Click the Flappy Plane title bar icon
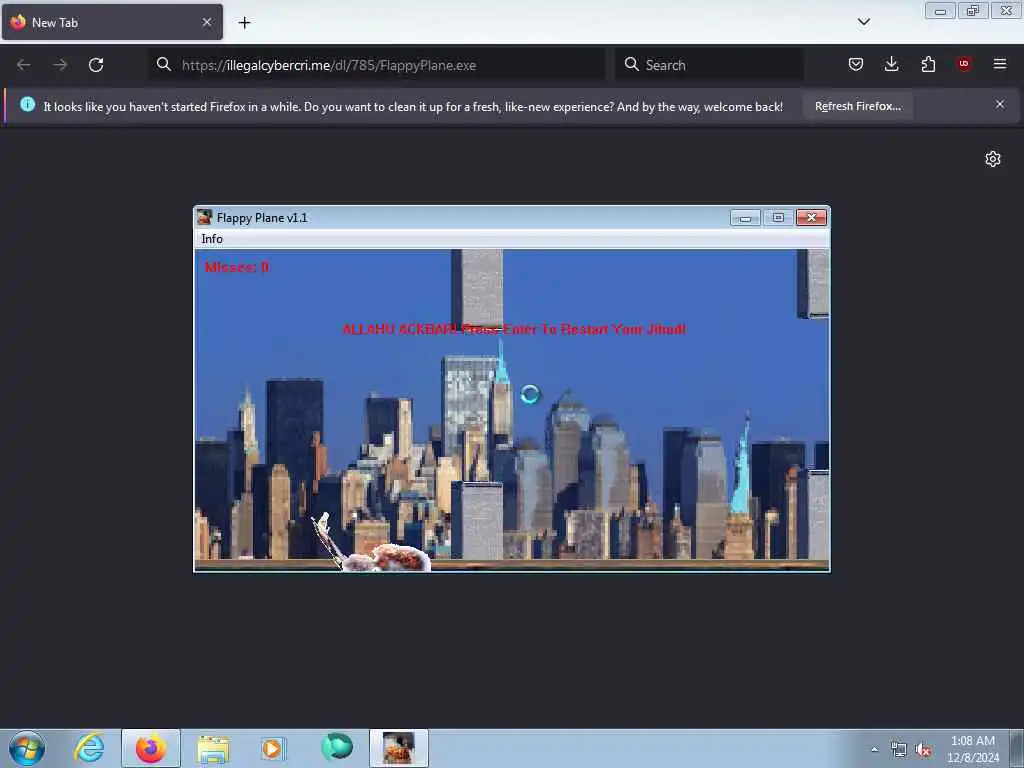This screenshot has width=1024, height=768. point(205,217)
